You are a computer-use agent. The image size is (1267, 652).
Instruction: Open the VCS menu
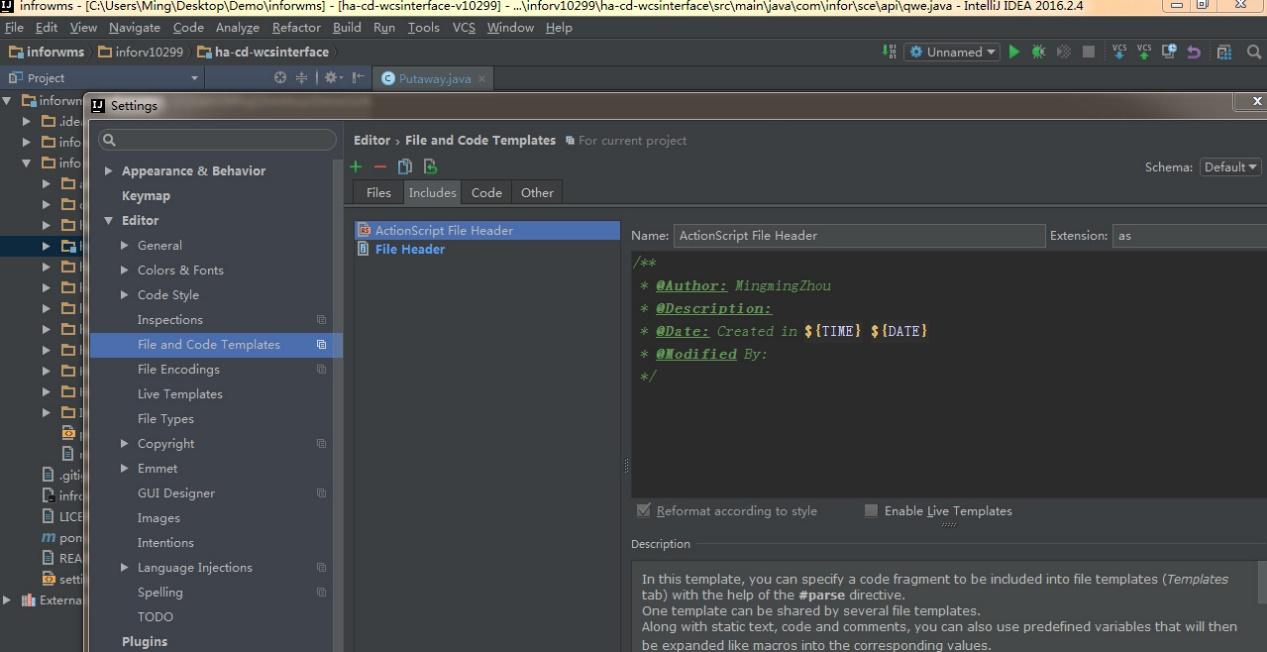tap(464, 28)
